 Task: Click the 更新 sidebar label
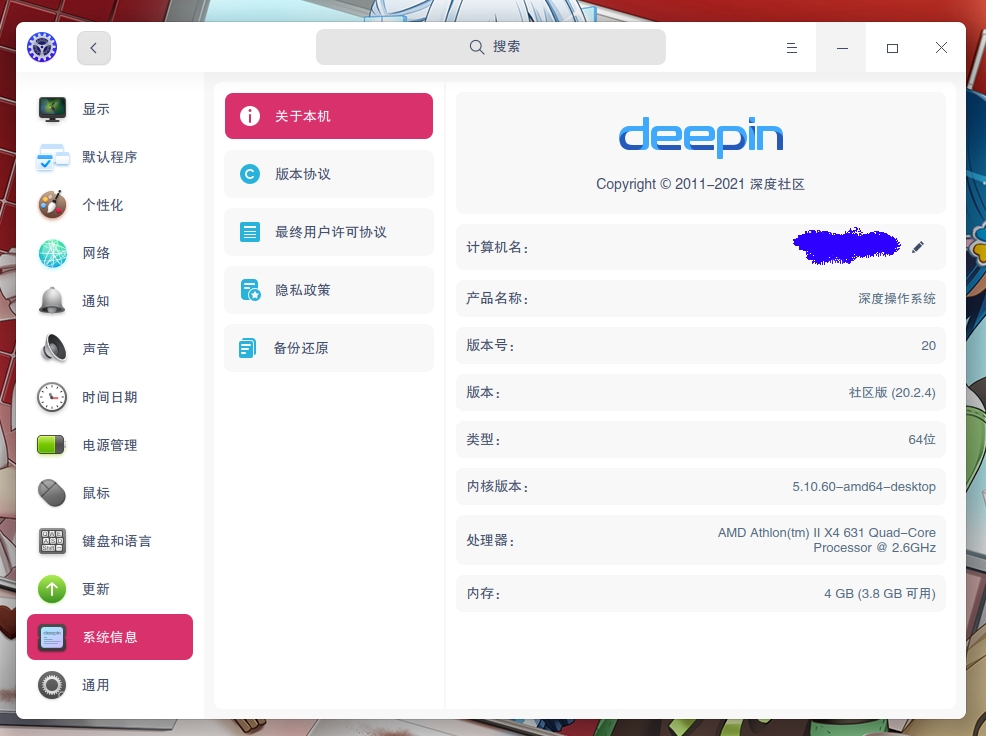96,589
